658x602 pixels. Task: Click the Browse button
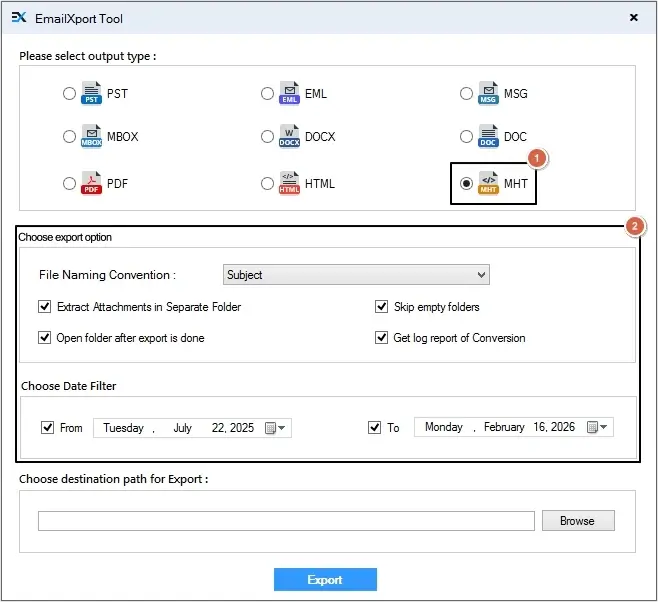pos(578,521)
